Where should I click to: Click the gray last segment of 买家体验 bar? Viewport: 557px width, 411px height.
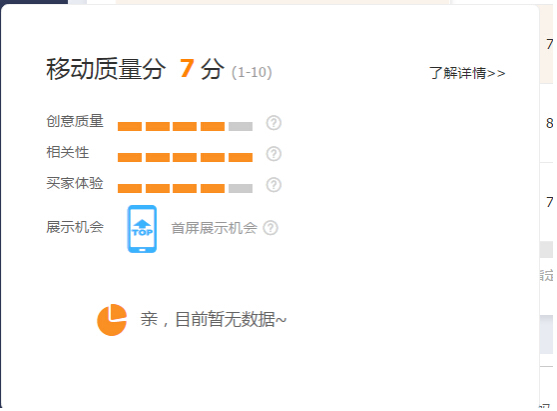tap(240, 188)
